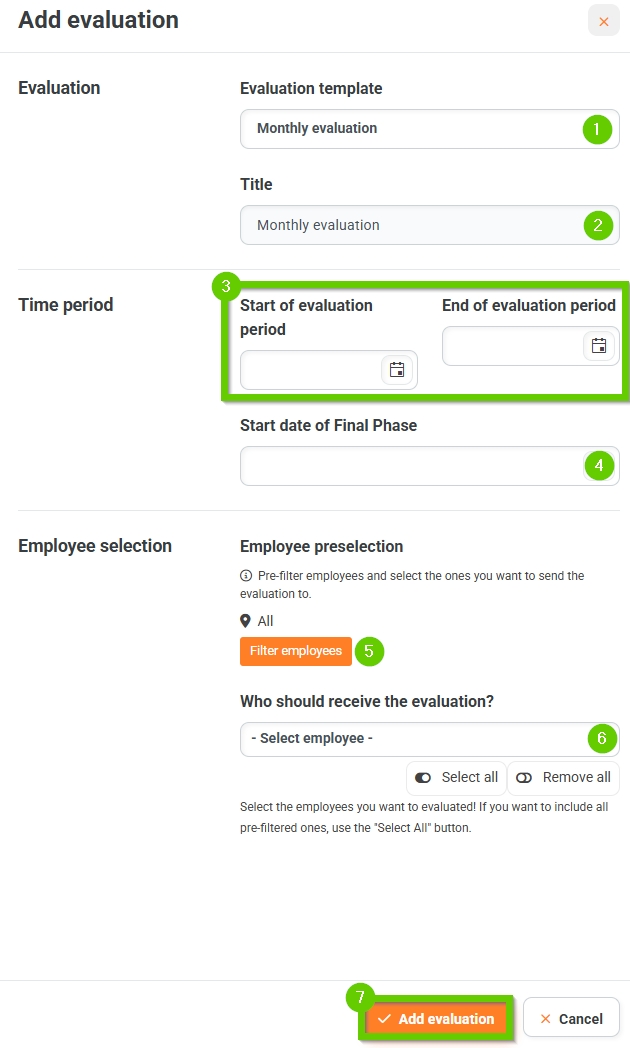This screenshot has height=1048, width=630.
Task: Click the Cancel button
Action: click(571, 1019)
